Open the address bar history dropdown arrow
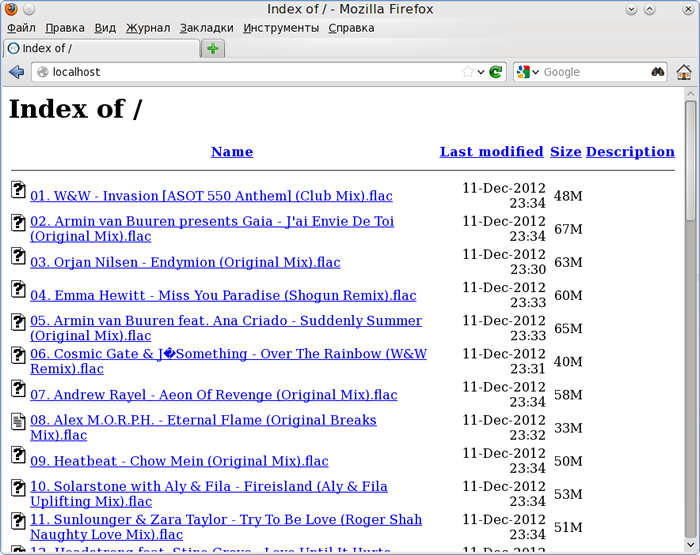Screen dimensions: 700x555 [x=481, y=72]
